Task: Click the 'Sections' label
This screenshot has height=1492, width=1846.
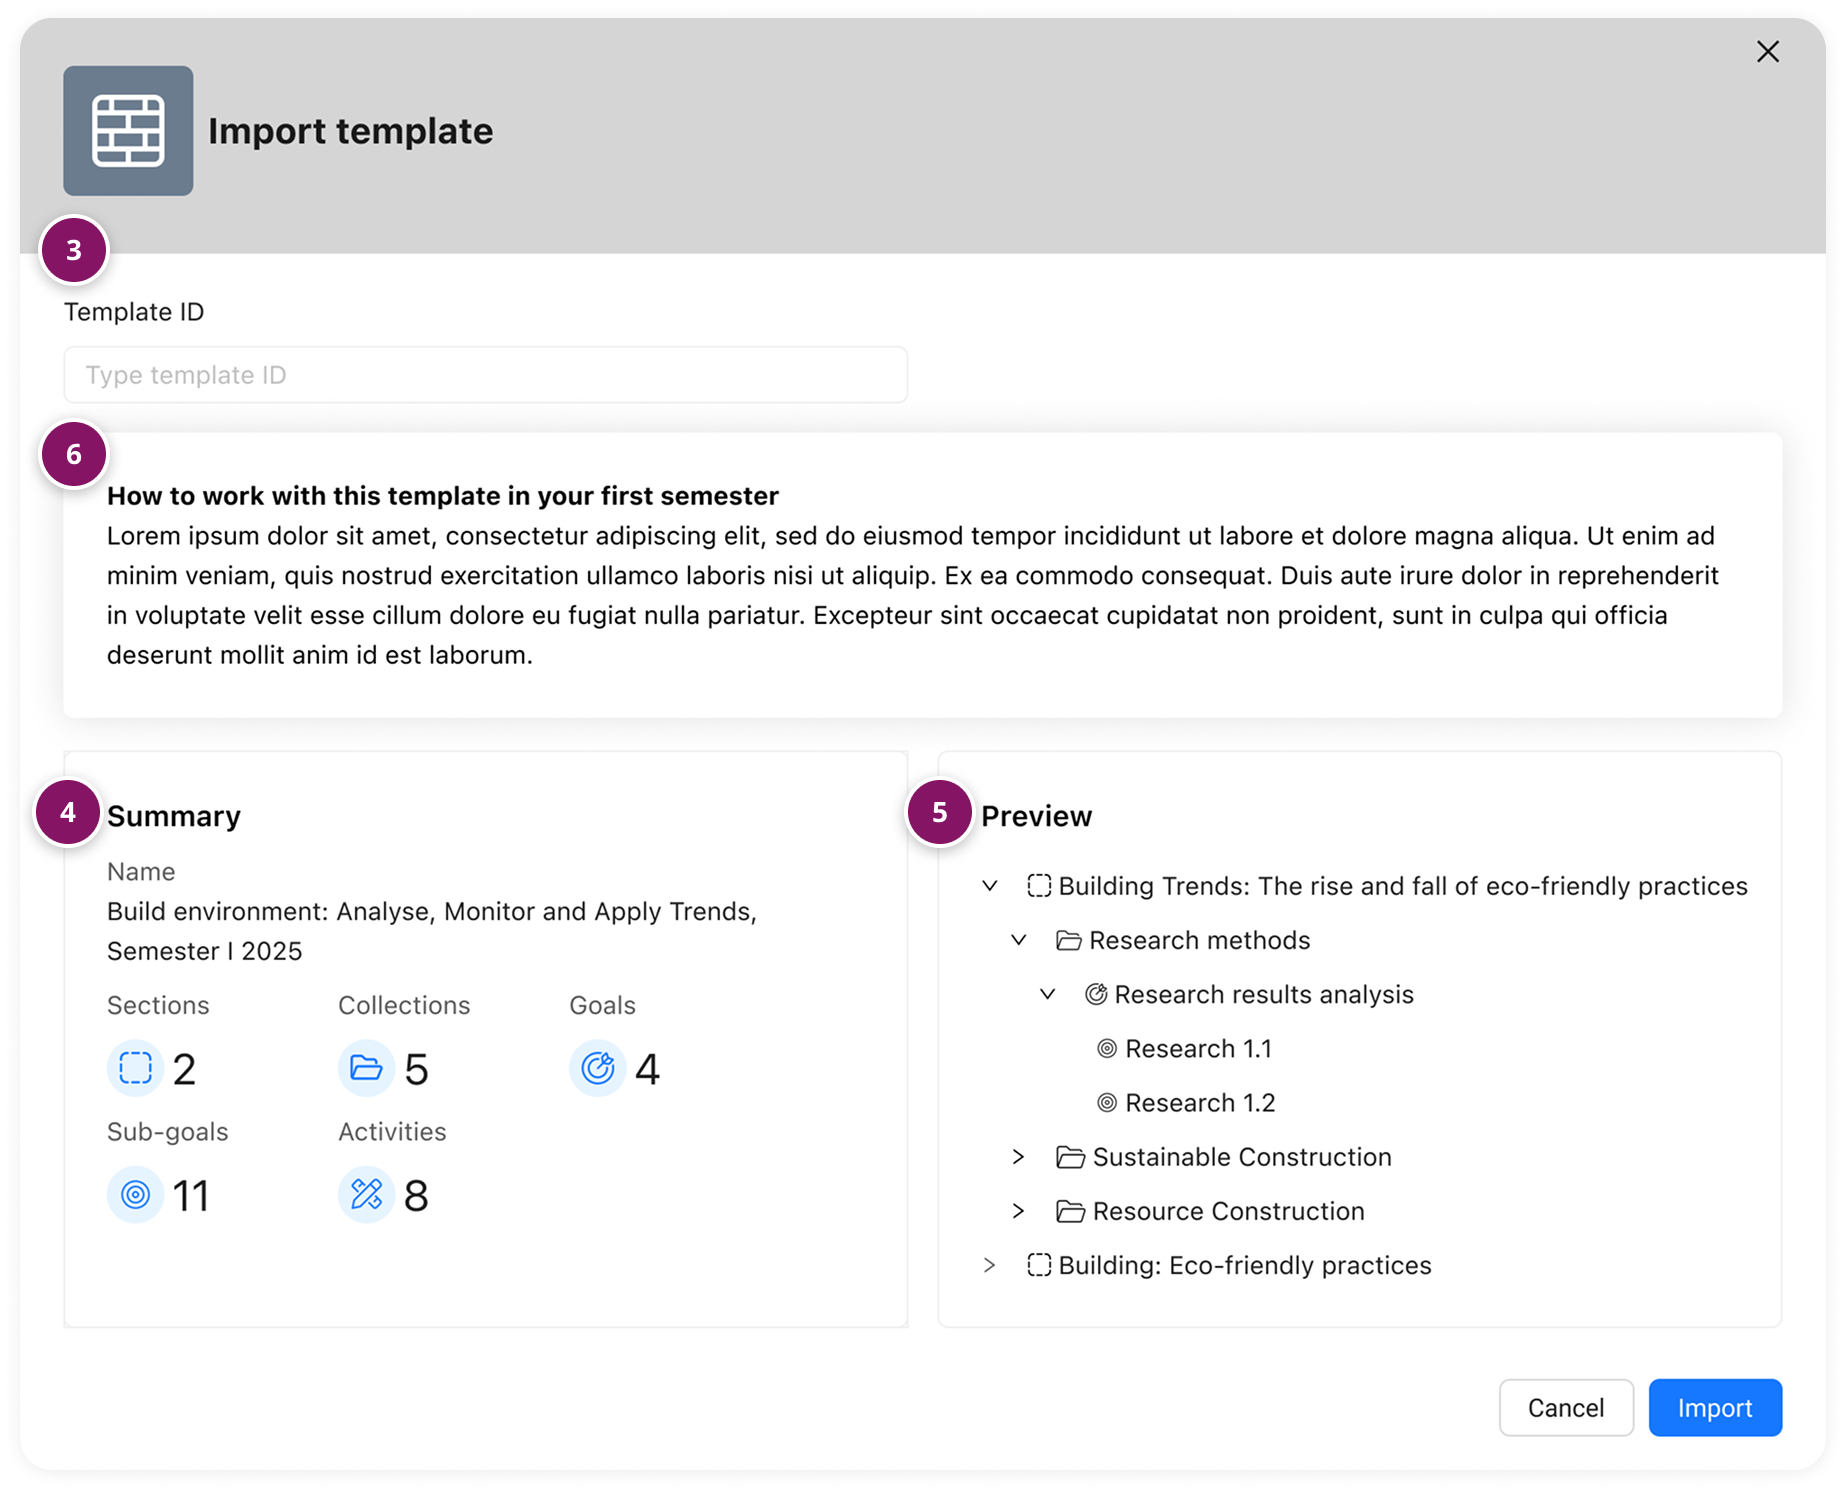Action: point(158,1005)
